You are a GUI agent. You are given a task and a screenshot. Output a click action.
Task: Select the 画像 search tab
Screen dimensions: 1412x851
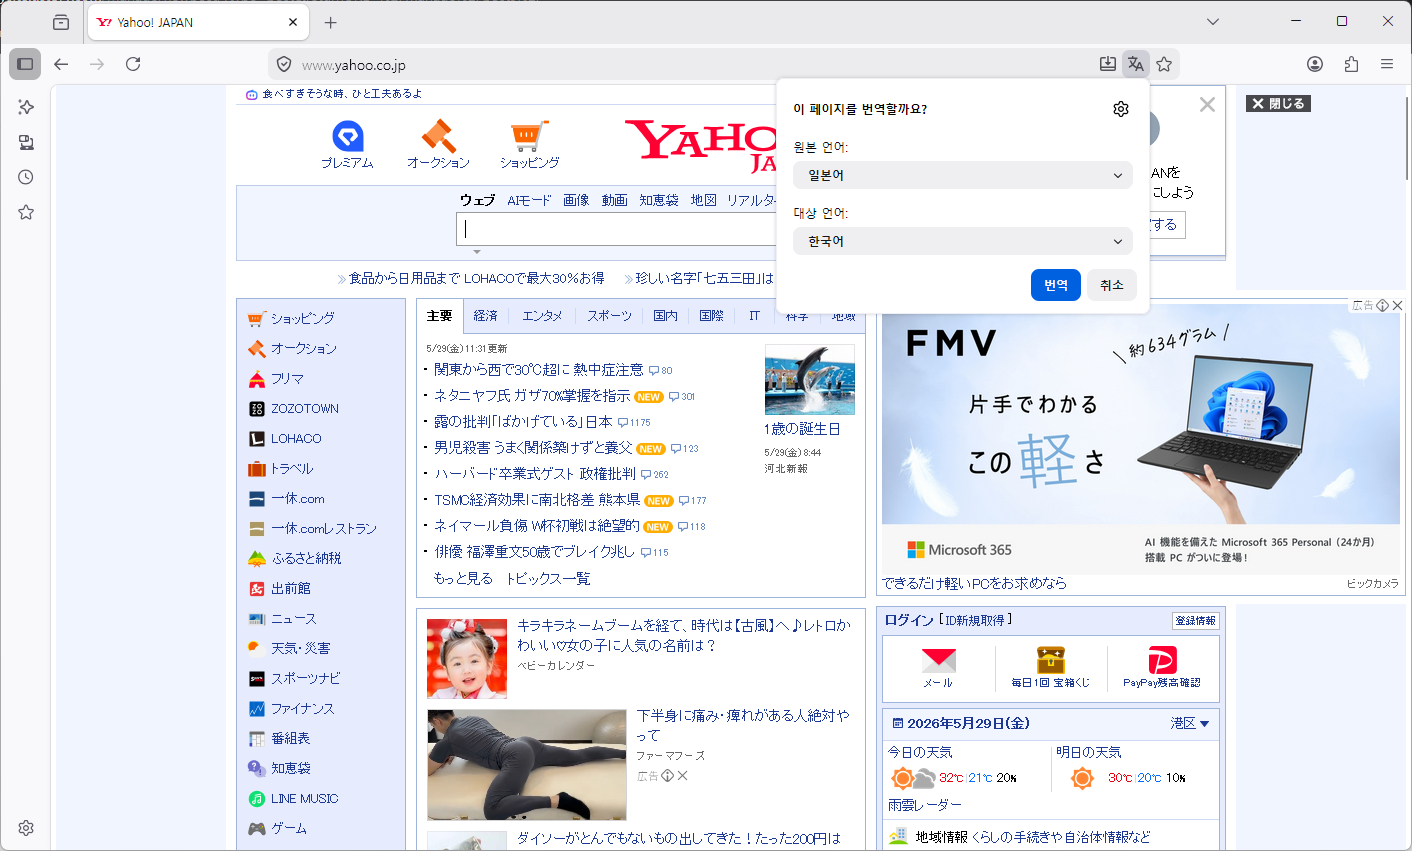[x=576, y=200]
